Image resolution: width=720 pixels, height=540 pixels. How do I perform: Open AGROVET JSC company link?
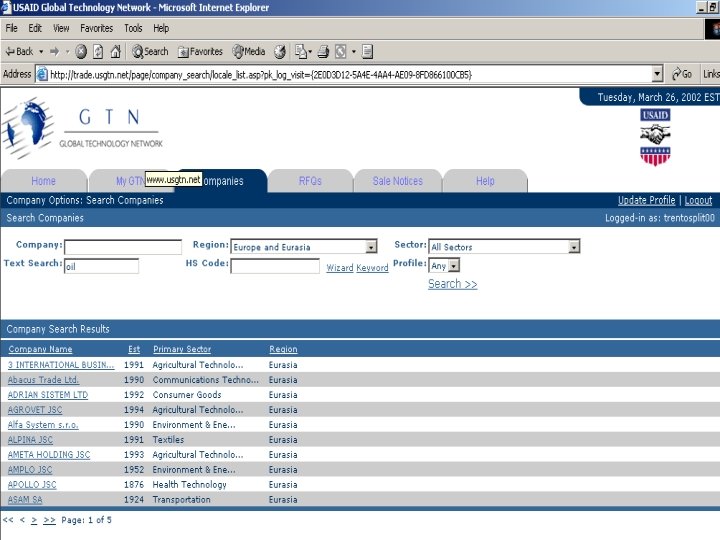point(35,410)
